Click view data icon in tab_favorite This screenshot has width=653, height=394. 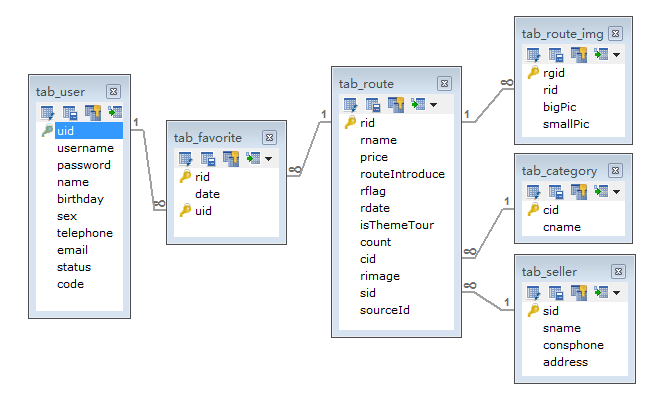(253, 158)
